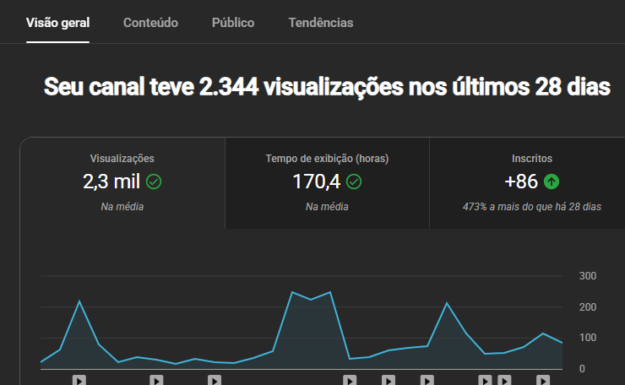This screenshot has height=385, width=625.
Task: Open the Visão geral tab
Action: (x=58, y=23)
